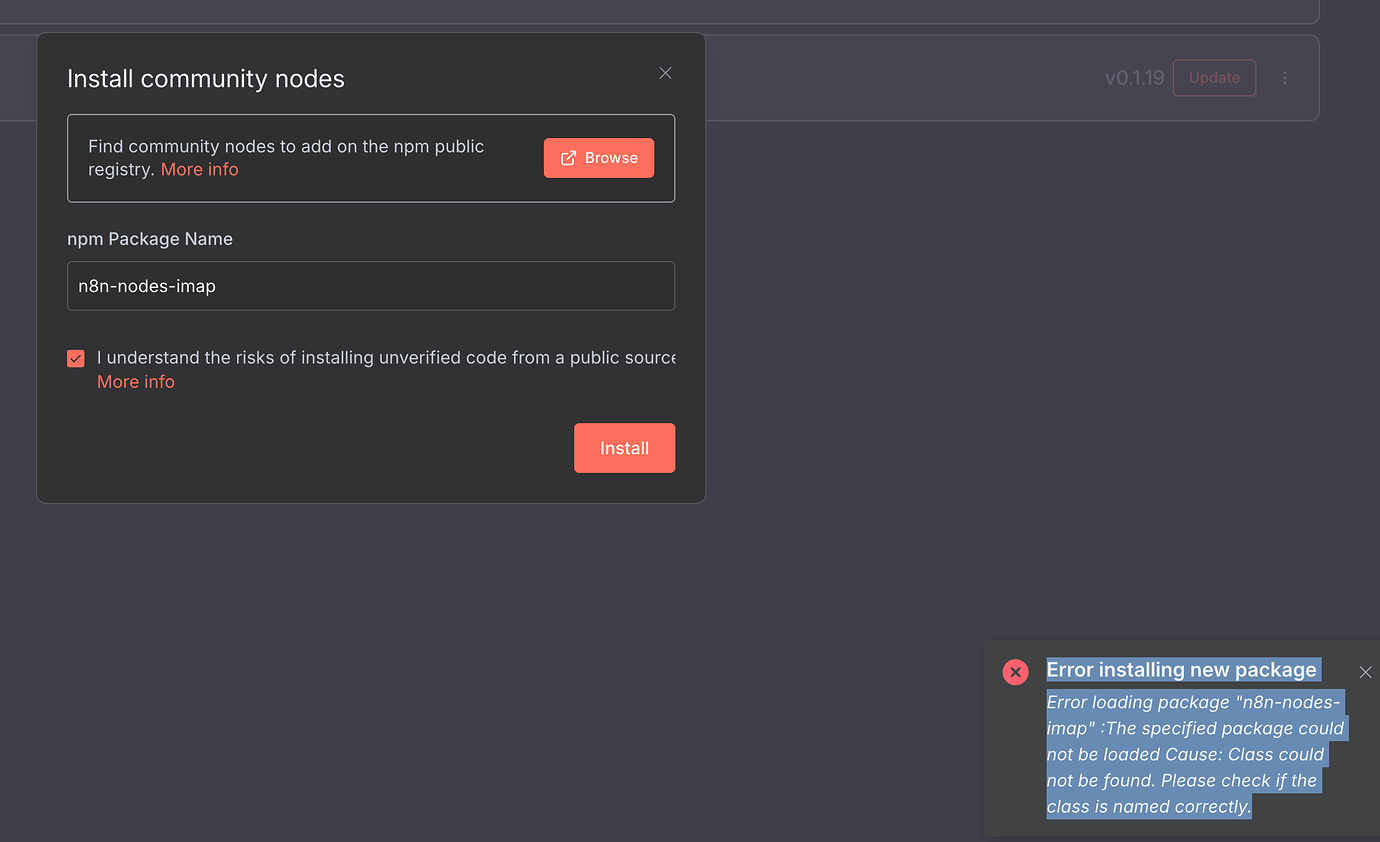Click the "npm Package Name" field label

point(149,239)
